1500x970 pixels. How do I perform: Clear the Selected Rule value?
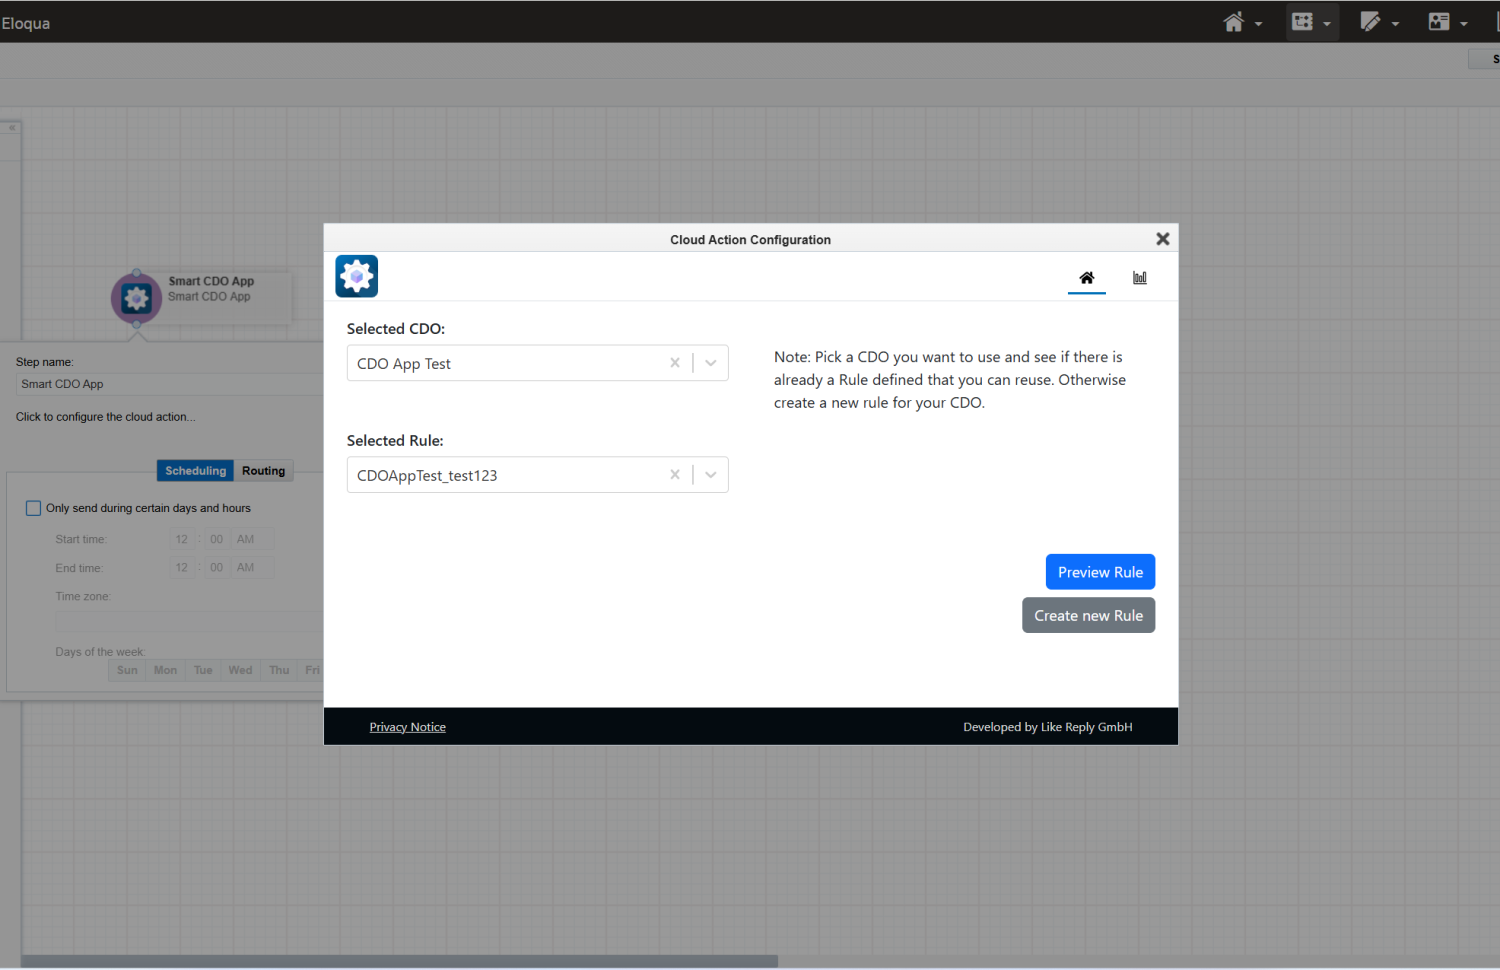point(675,475)
